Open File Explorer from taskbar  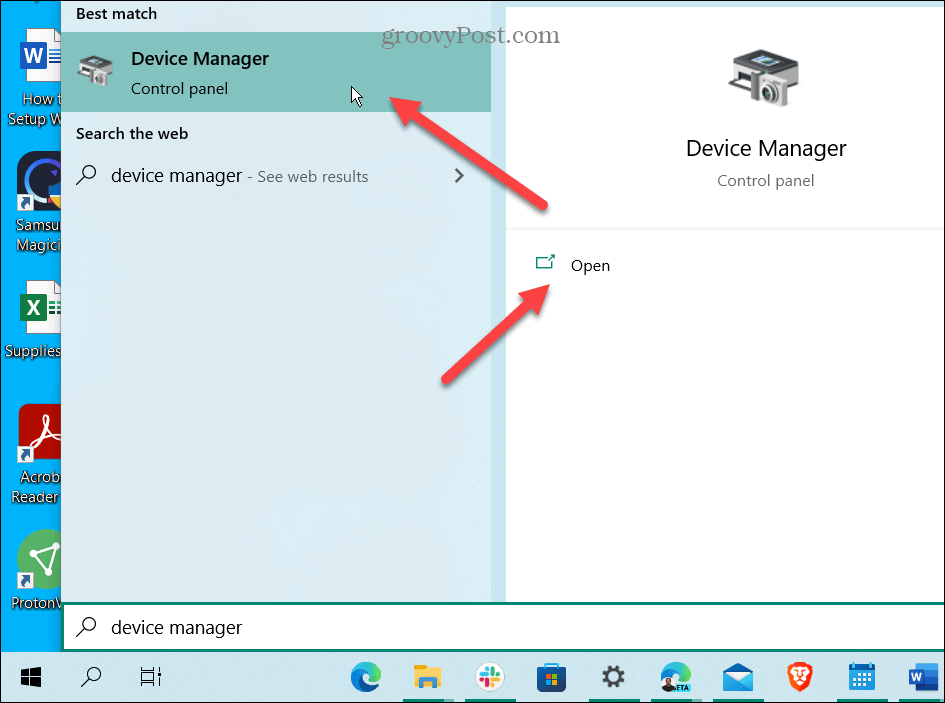(x=427, y=677)
